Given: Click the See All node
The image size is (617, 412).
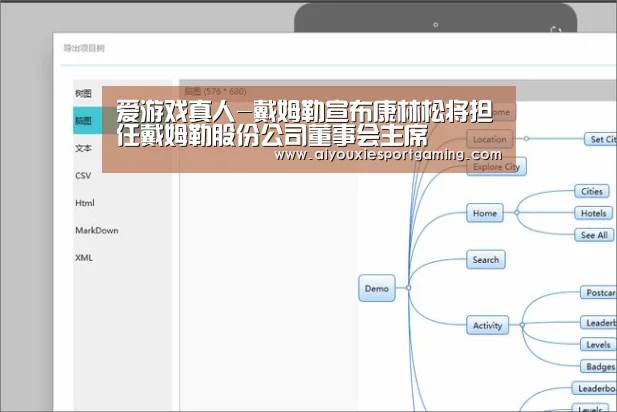Looking at the screenshot, I should [x=594, y=235].
